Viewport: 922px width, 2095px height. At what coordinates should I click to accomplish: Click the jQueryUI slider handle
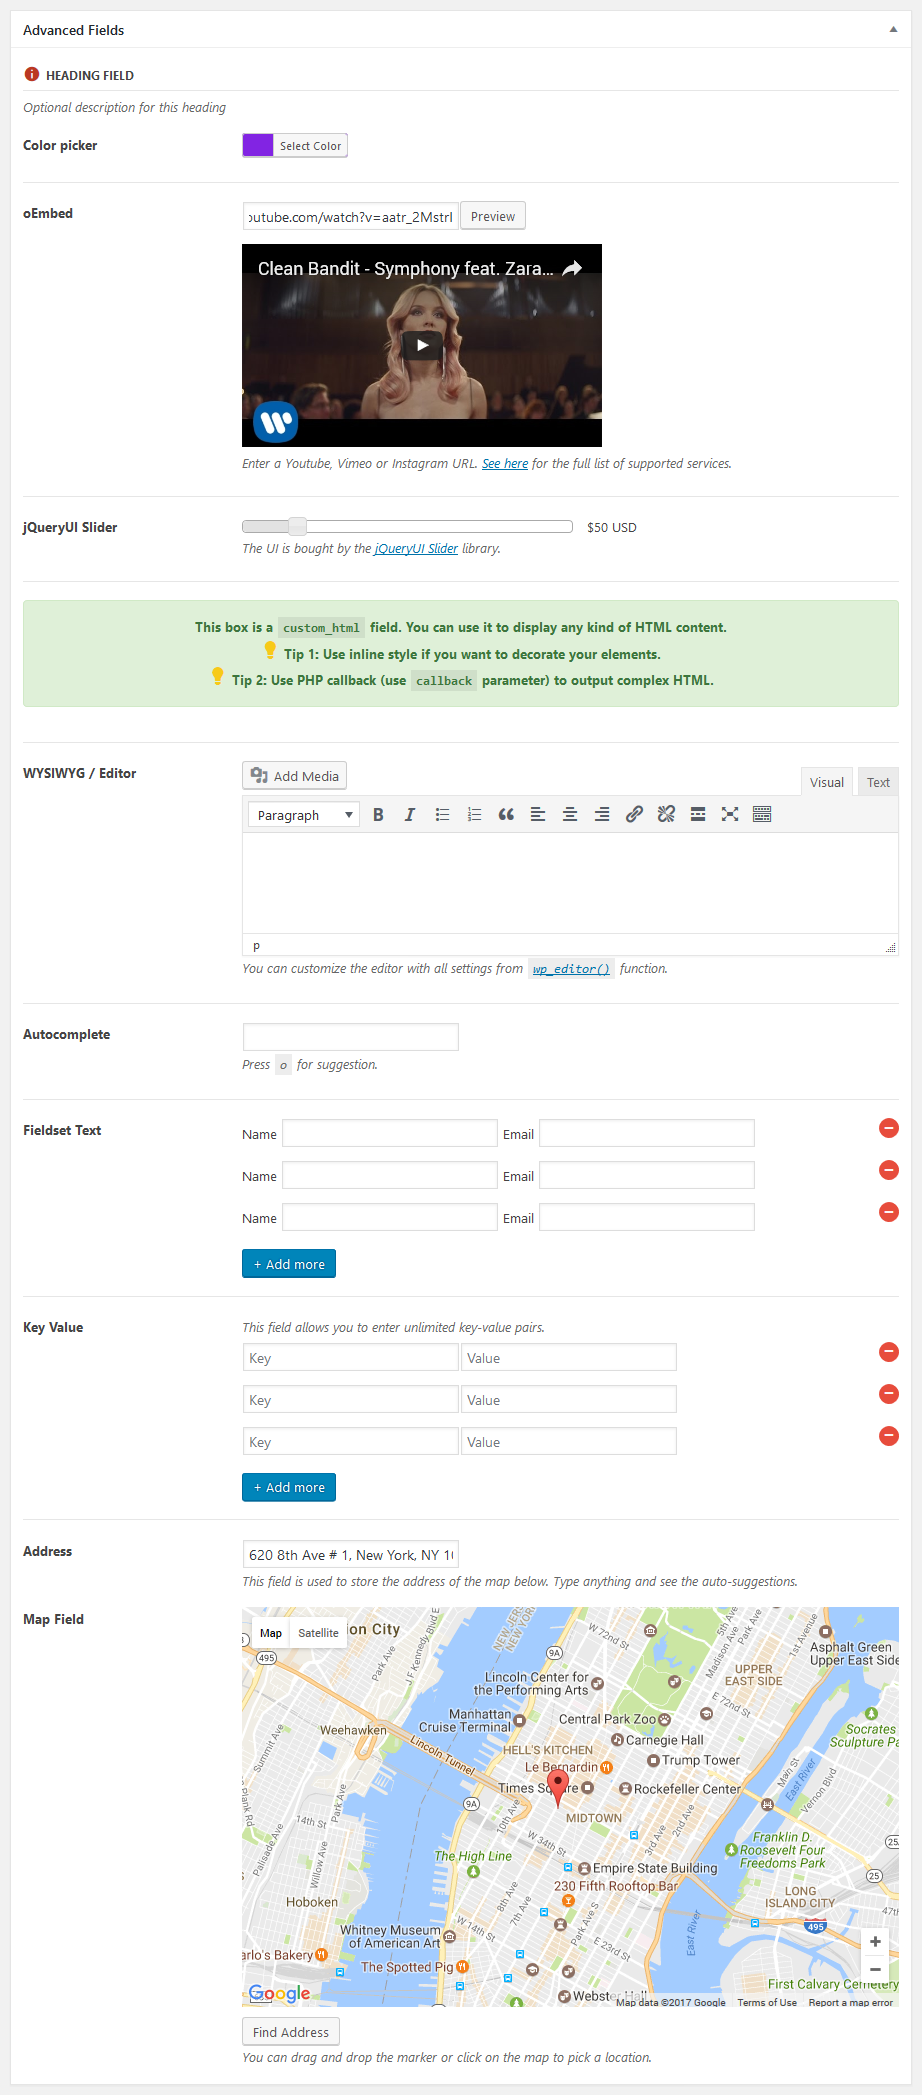pos(297,527)
